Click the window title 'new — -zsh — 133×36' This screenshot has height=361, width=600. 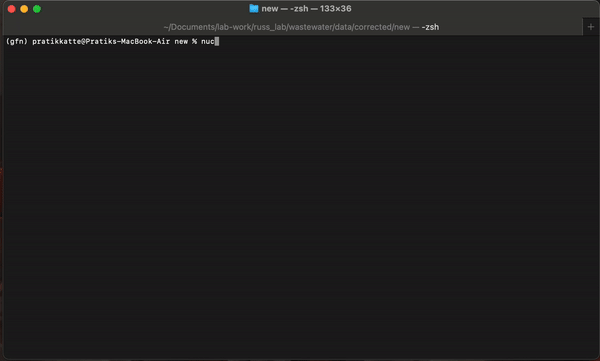(306, 8)
